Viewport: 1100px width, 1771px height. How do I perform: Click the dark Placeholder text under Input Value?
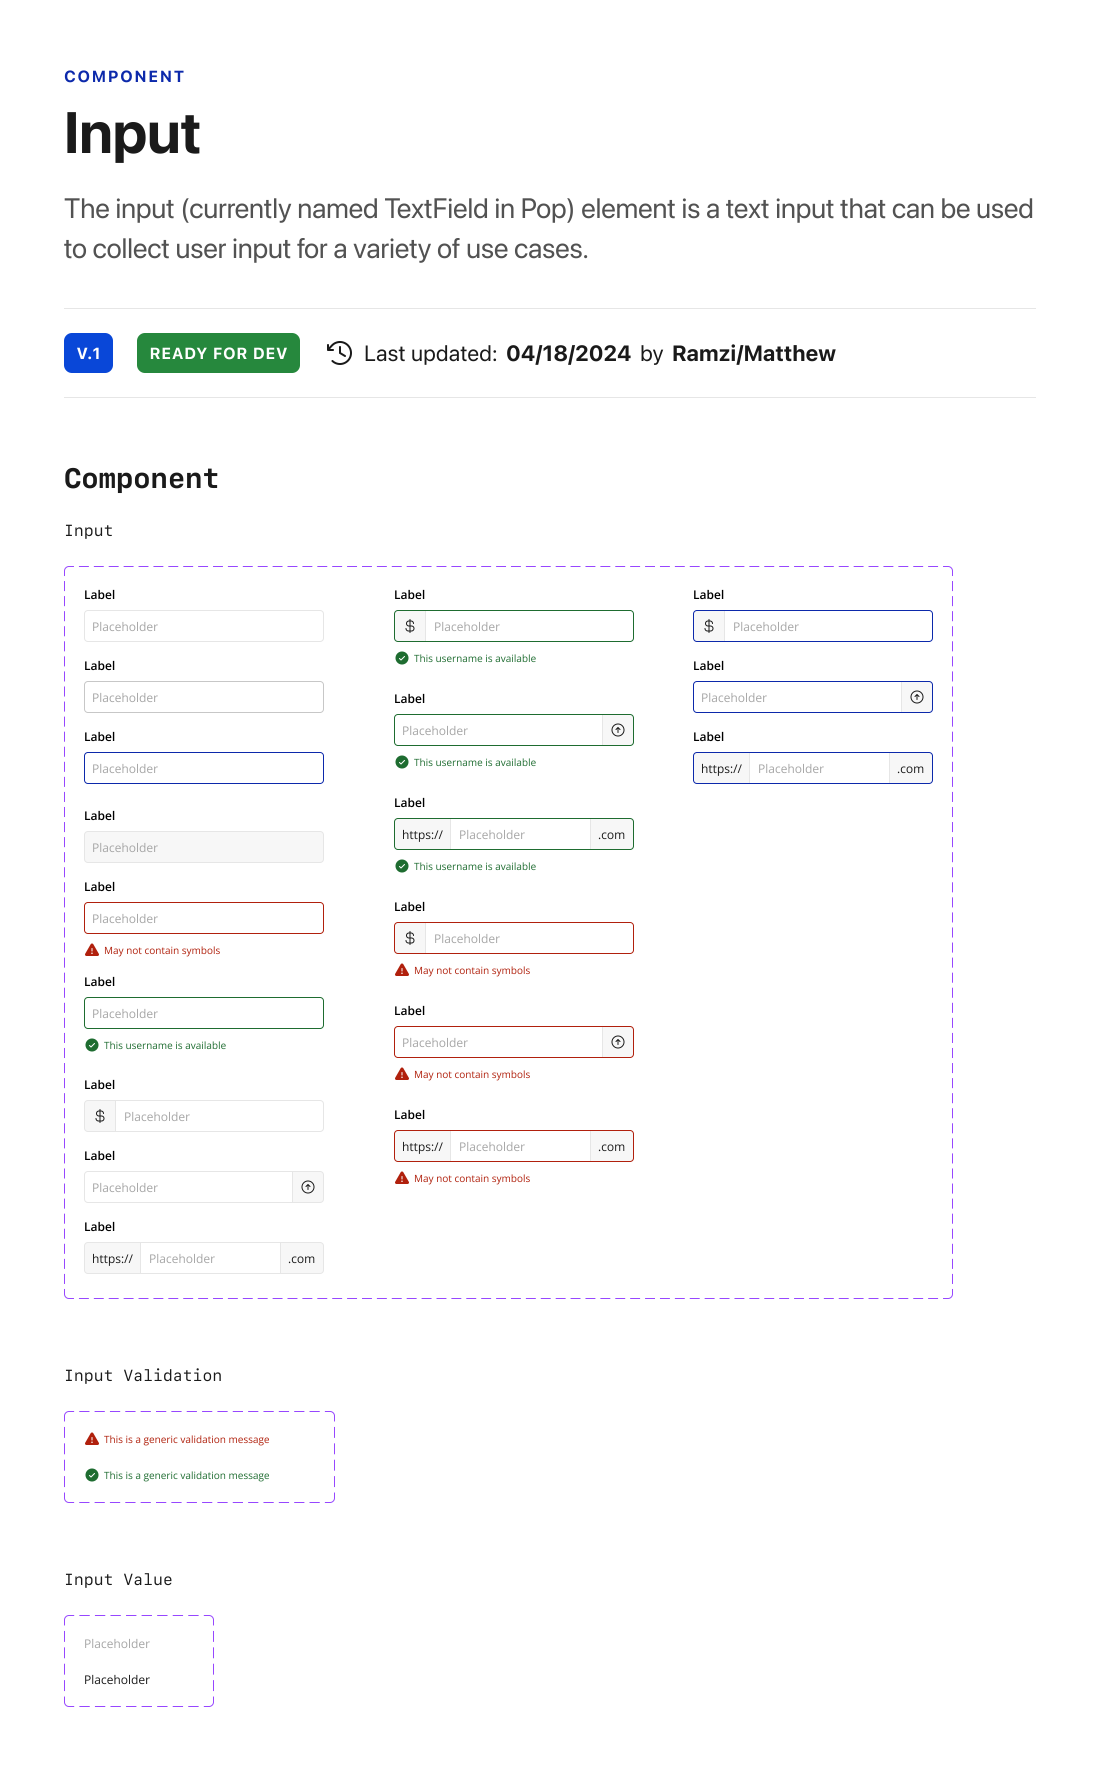(117, 1679)
